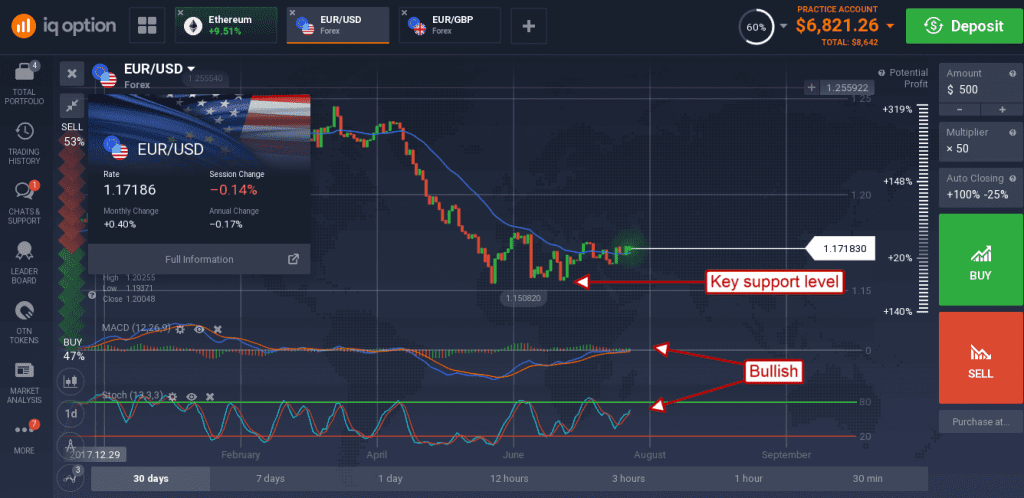Click the trader sentiment SELL/BUY bar
Image resolution: width=1024 pixels, height=498 pixels.
click(72, 241)
